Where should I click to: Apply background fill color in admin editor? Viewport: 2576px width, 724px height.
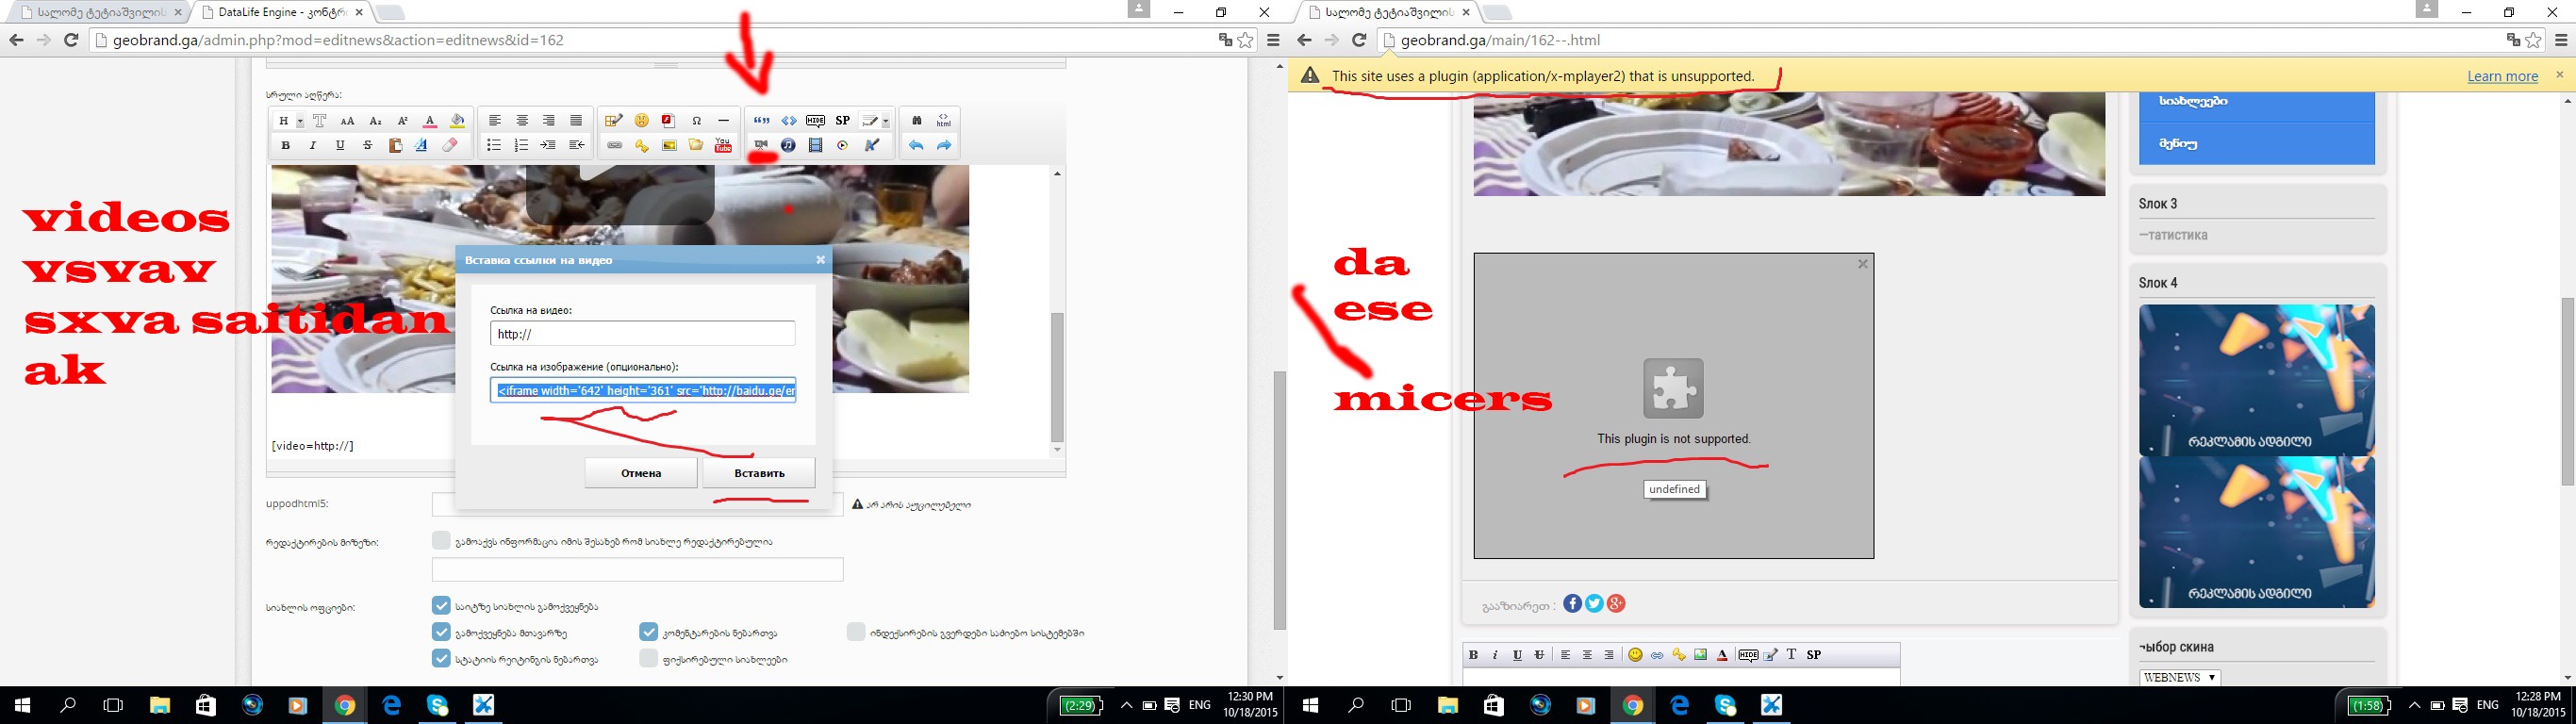point(457,120)
